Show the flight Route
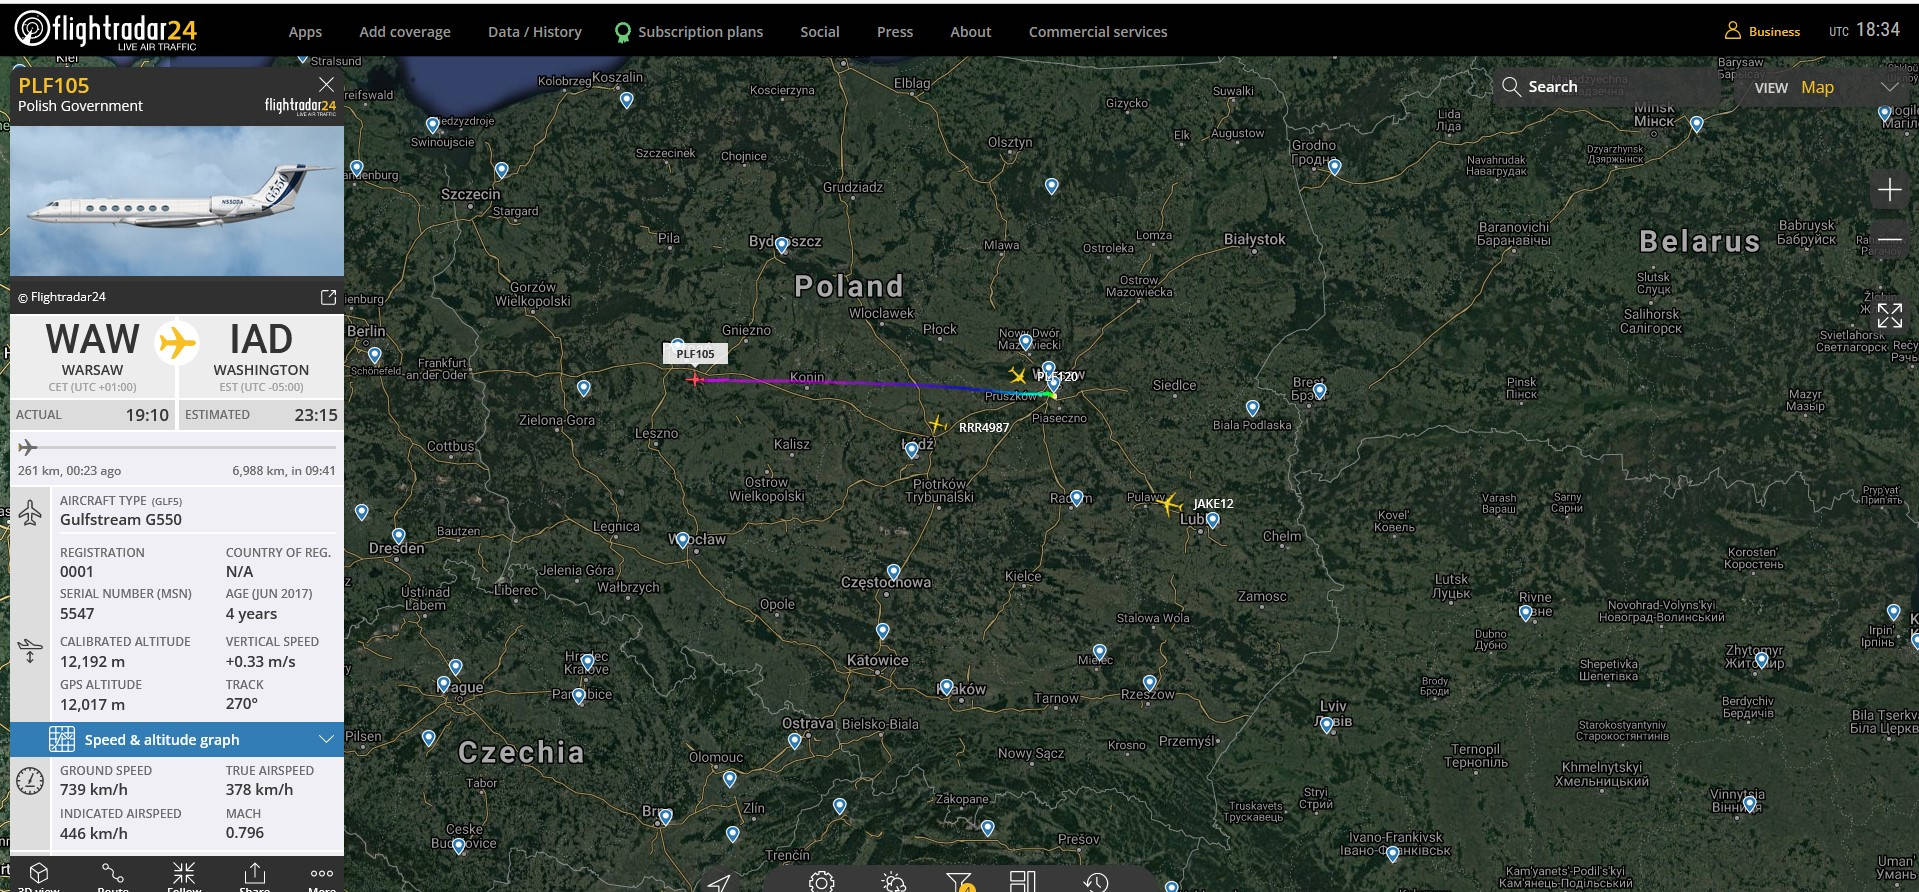The width and height of the screenshot is (1919, 892). [x=113, y=876]
